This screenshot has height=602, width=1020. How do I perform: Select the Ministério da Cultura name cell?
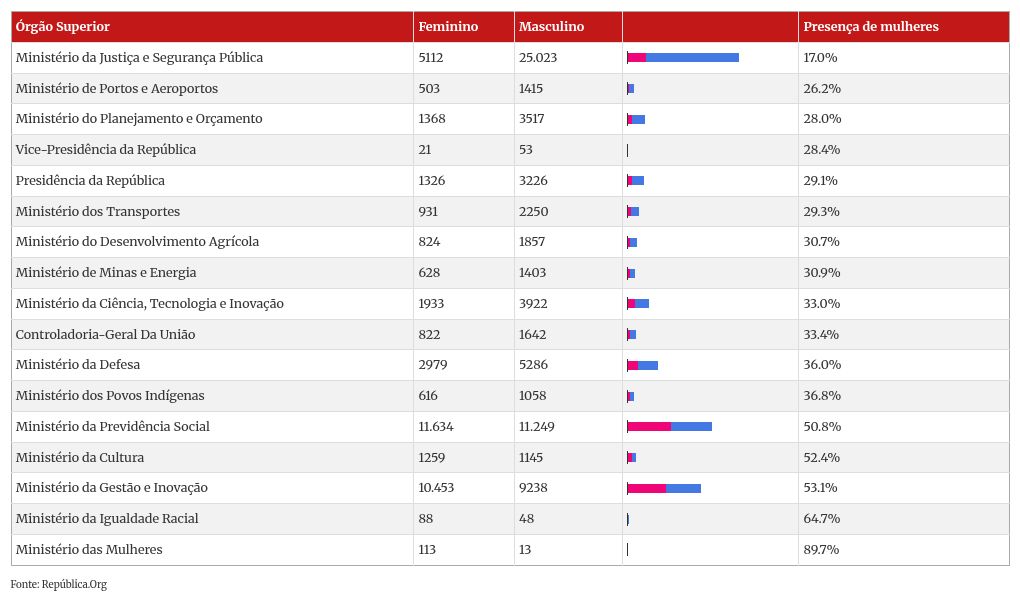(80, 458)
